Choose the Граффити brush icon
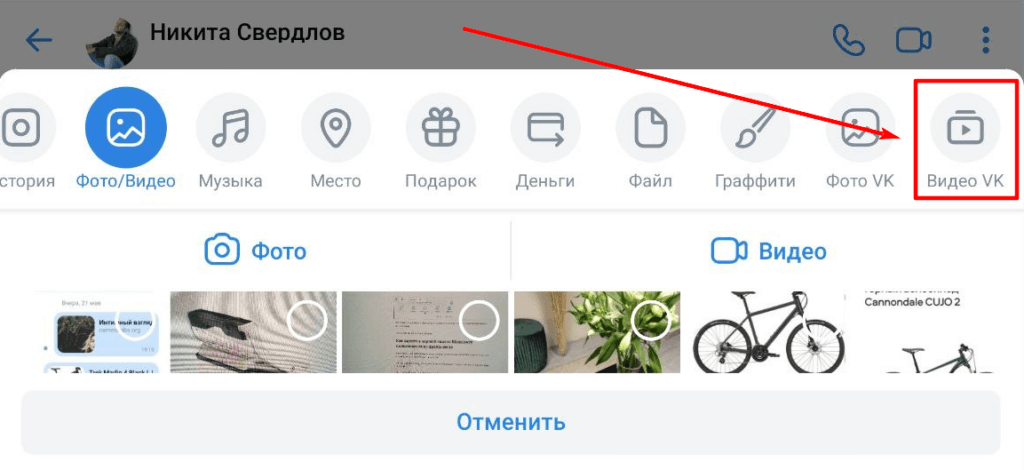This screenshot has height=470, width=1024. pos(755,128)
